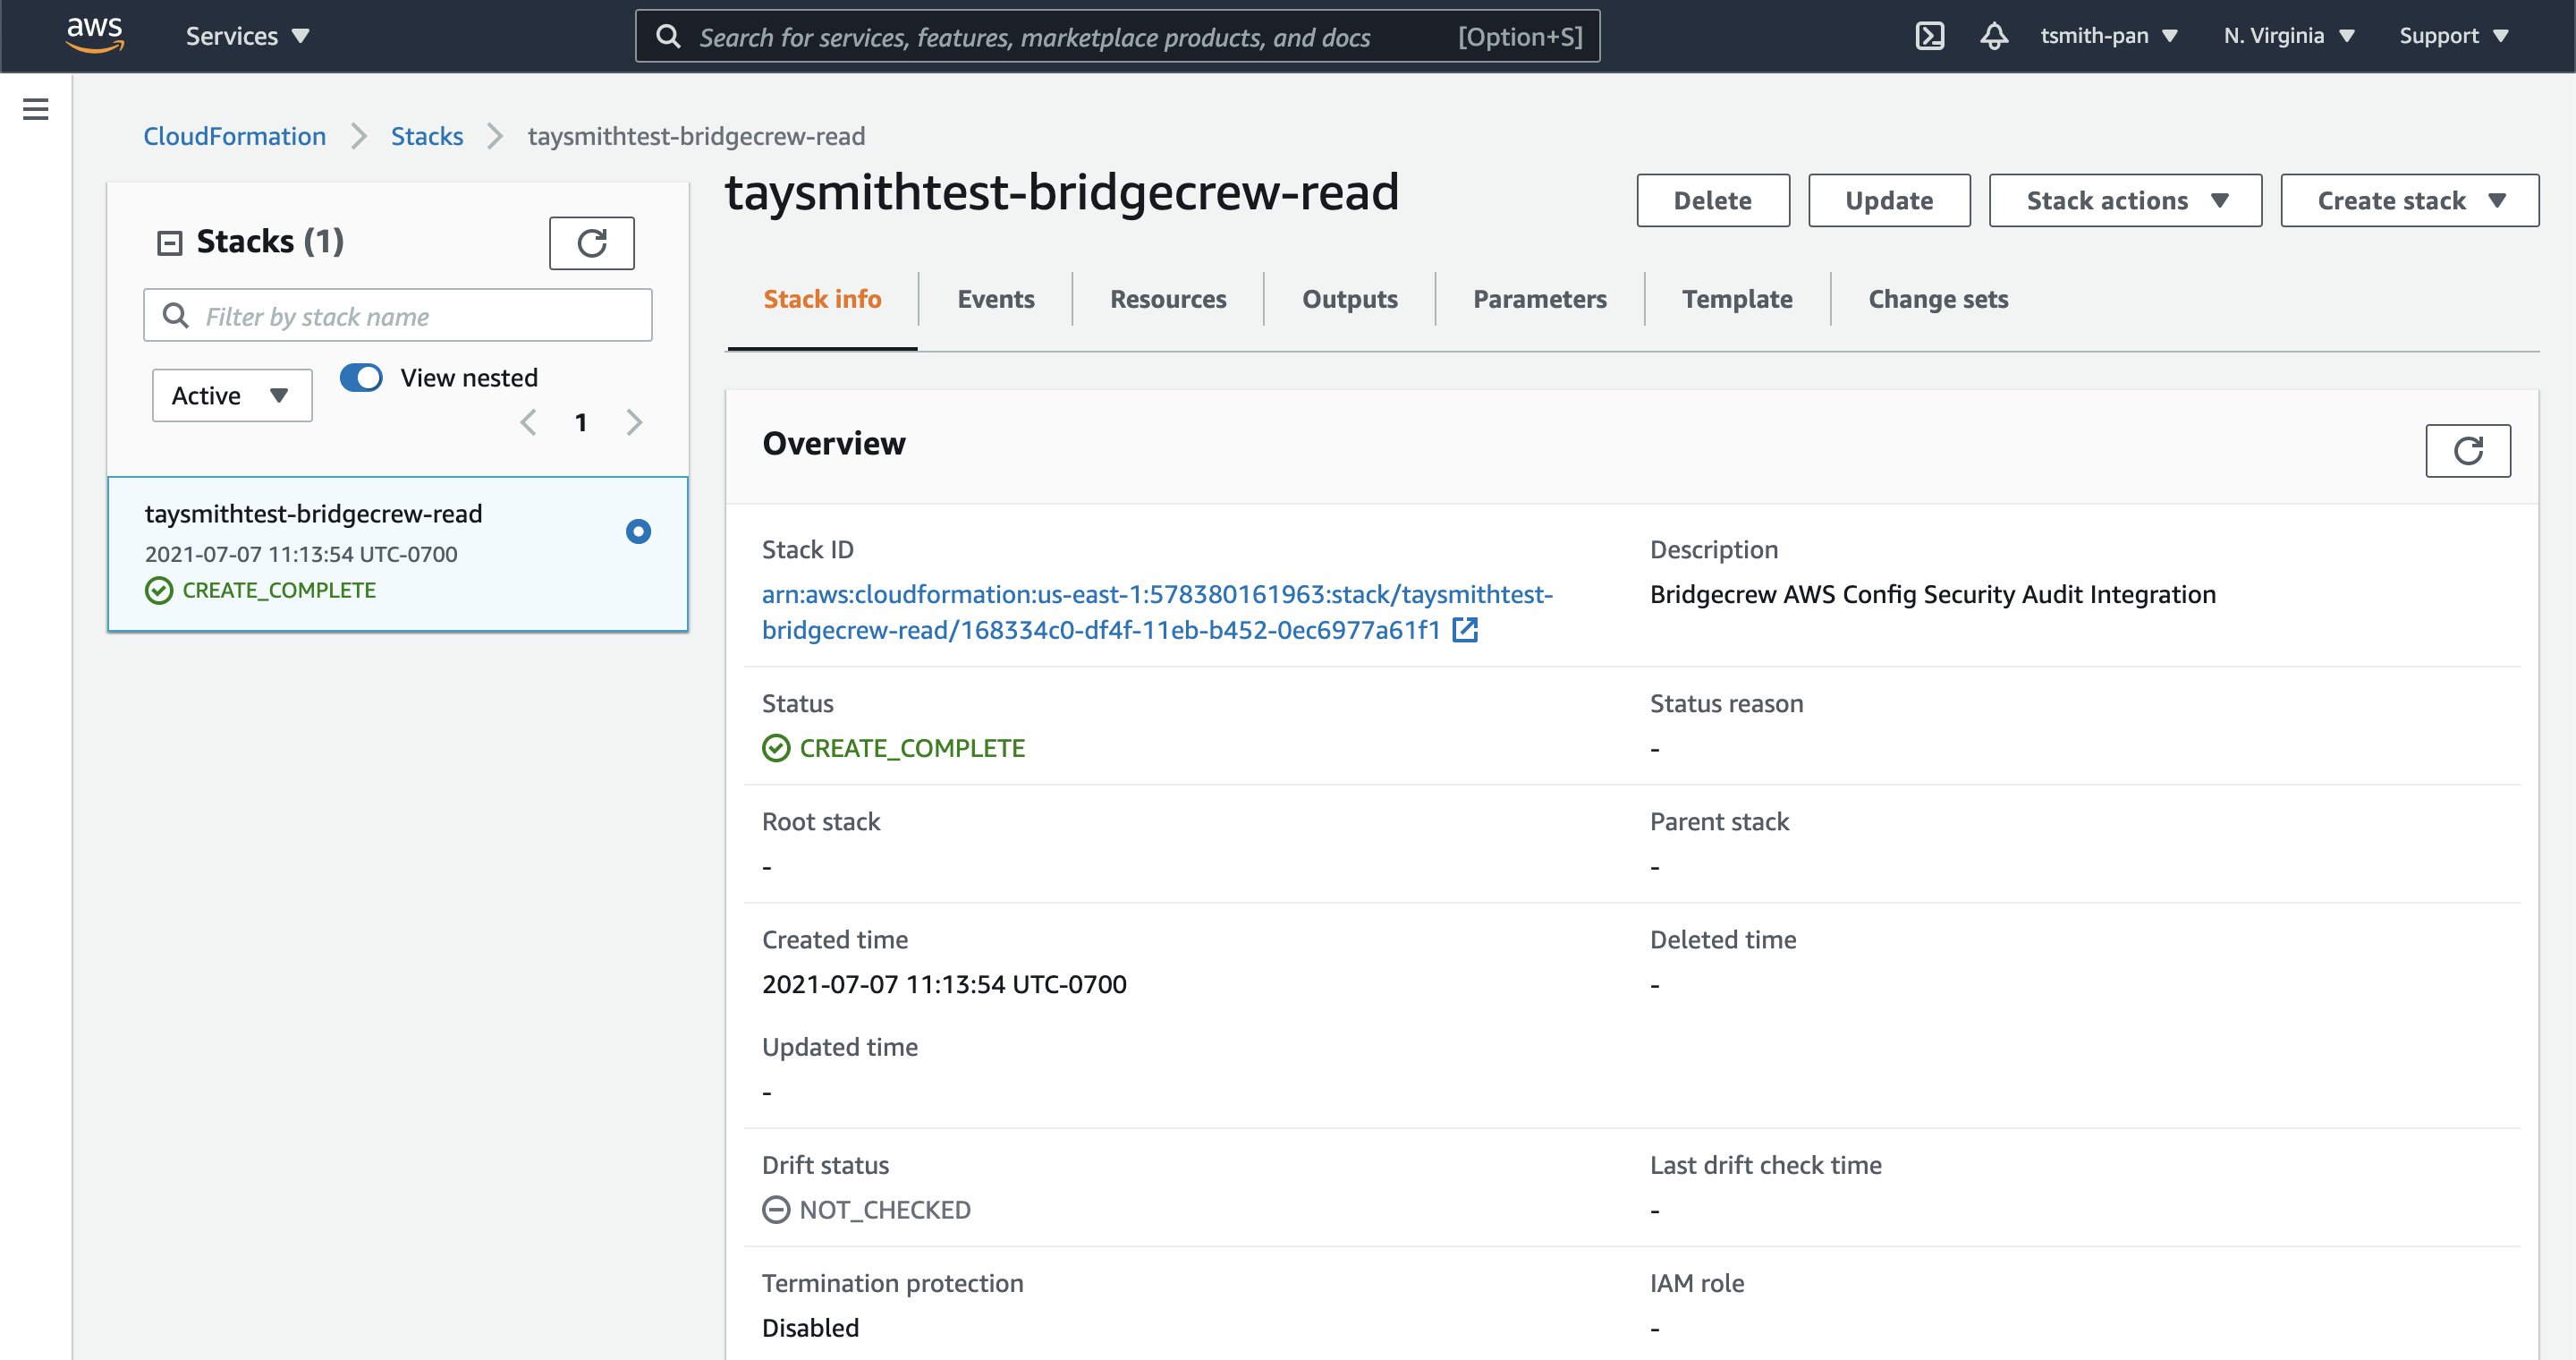
Task: Refresh the Stacks list
Action: (x=592, y=243)
